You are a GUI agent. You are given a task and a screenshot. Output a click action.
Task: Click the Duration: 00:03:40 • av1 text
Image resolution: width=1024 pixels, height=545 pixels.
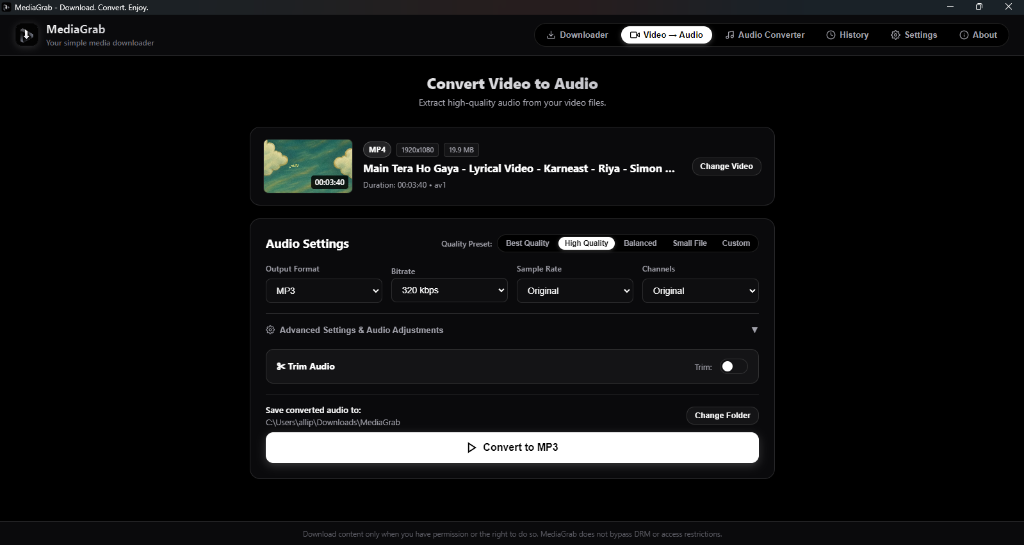click(x=404, y=185)
